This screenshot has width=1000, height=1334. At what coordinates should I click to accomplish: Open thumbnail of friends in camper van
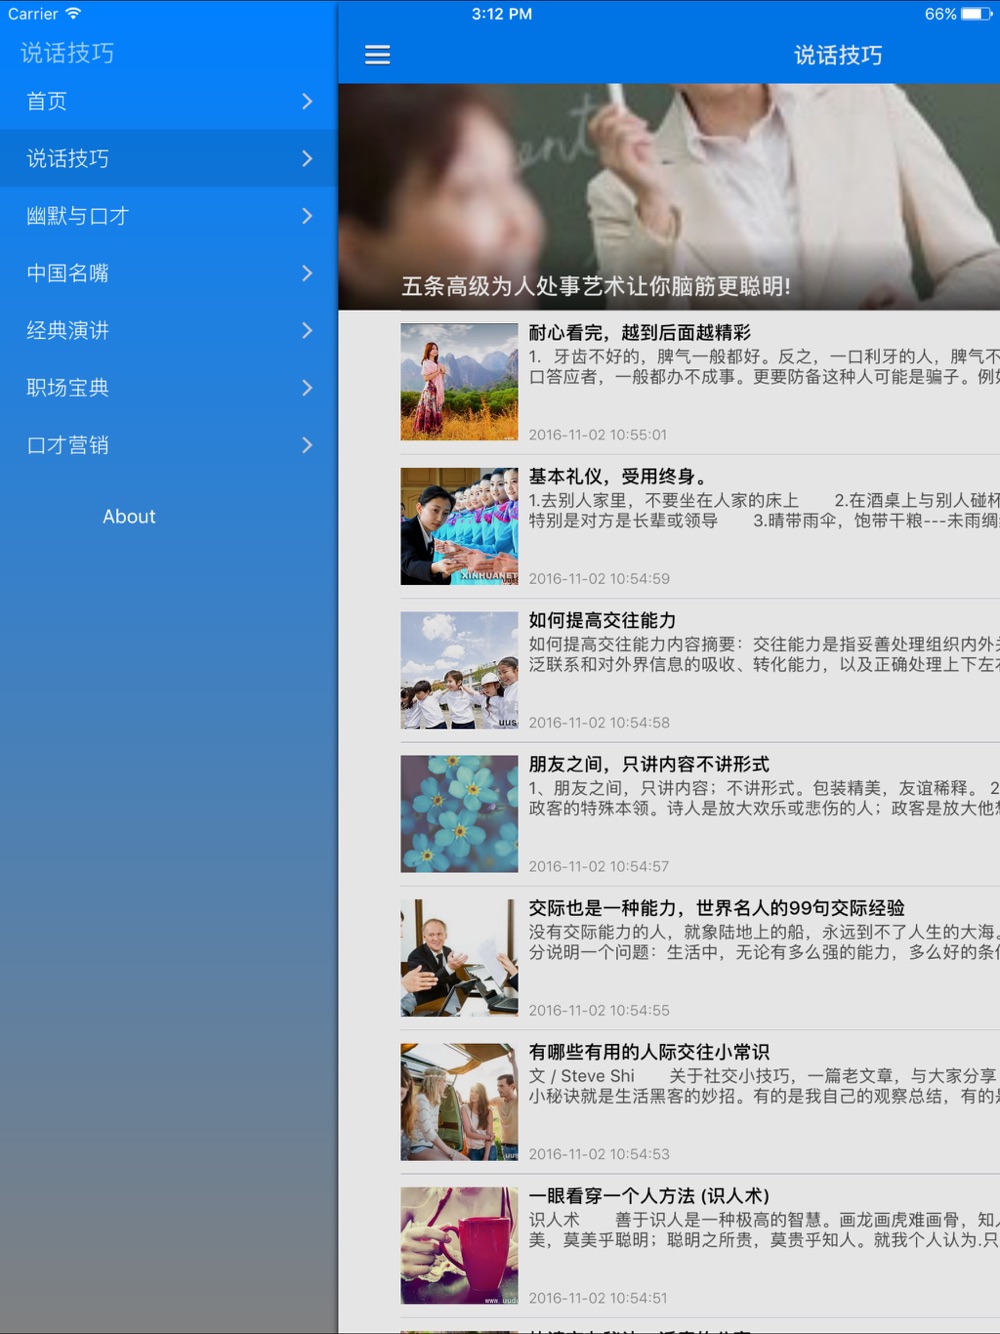pyautogui.click(x=459, y=1102)
